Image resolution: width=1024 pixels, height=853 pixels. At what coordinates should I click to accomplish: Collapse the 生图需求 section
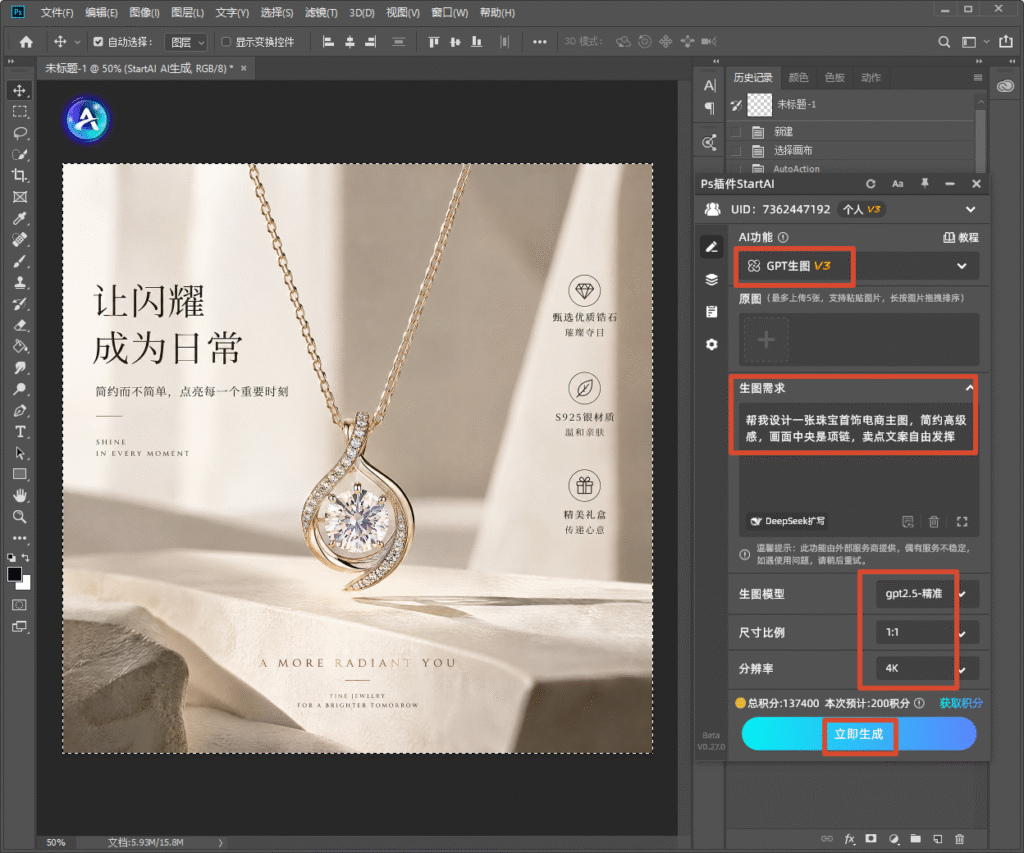970,388
